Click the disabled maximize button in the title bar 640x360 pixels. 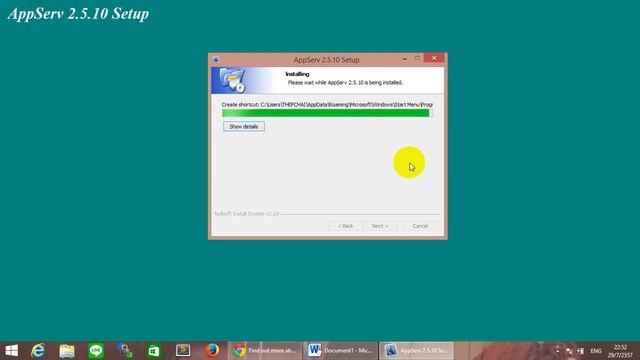[x=417, y=58]
